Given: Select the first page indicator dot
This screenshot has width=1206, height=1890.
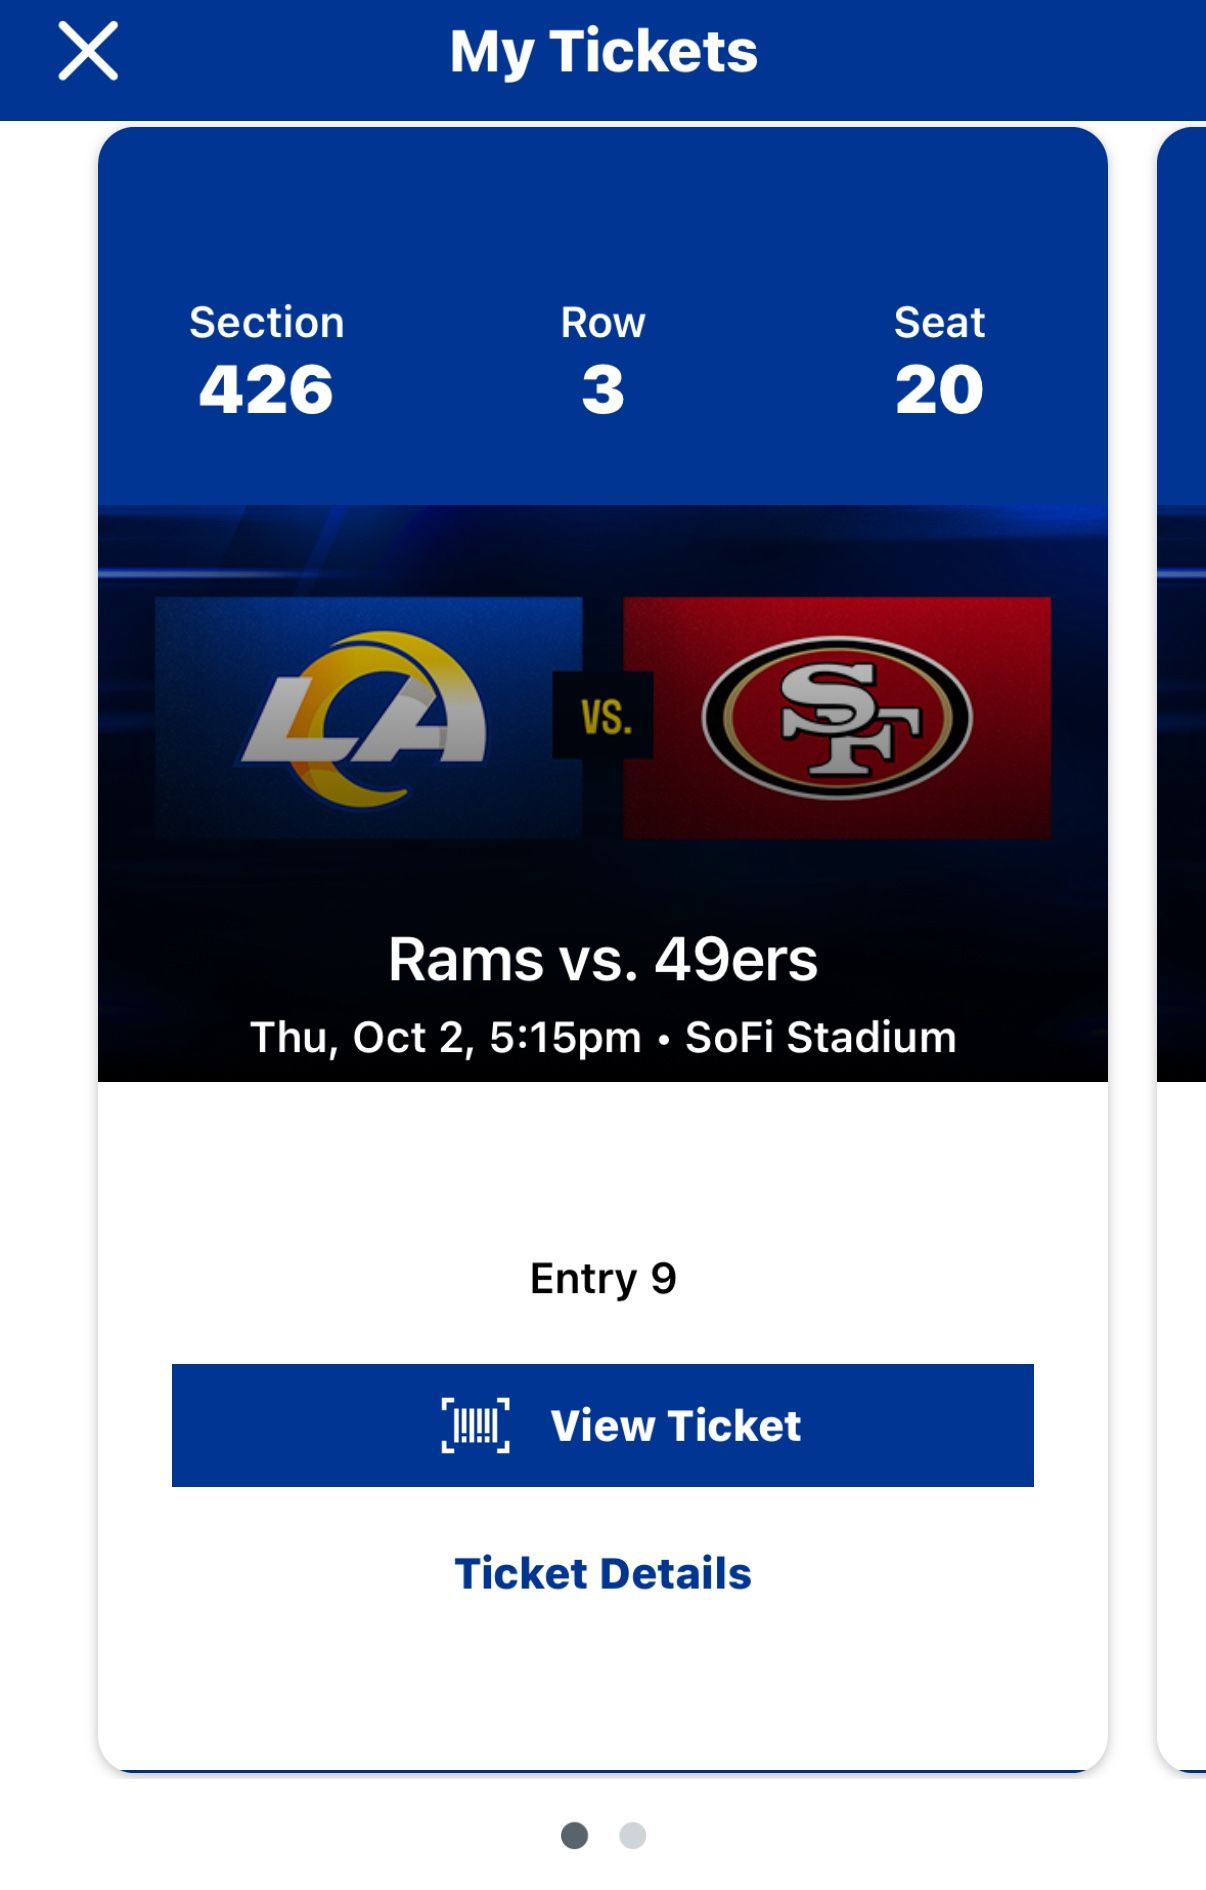Looking at the screenshot, I should (574, 1835).
